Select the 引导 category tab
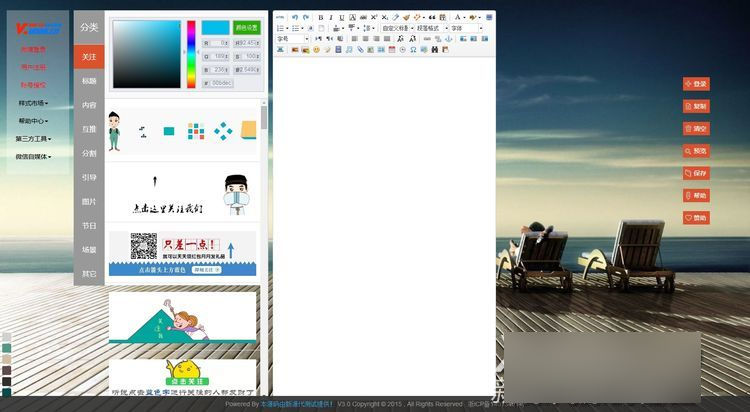750x412 pixels. tap(89, 177)
